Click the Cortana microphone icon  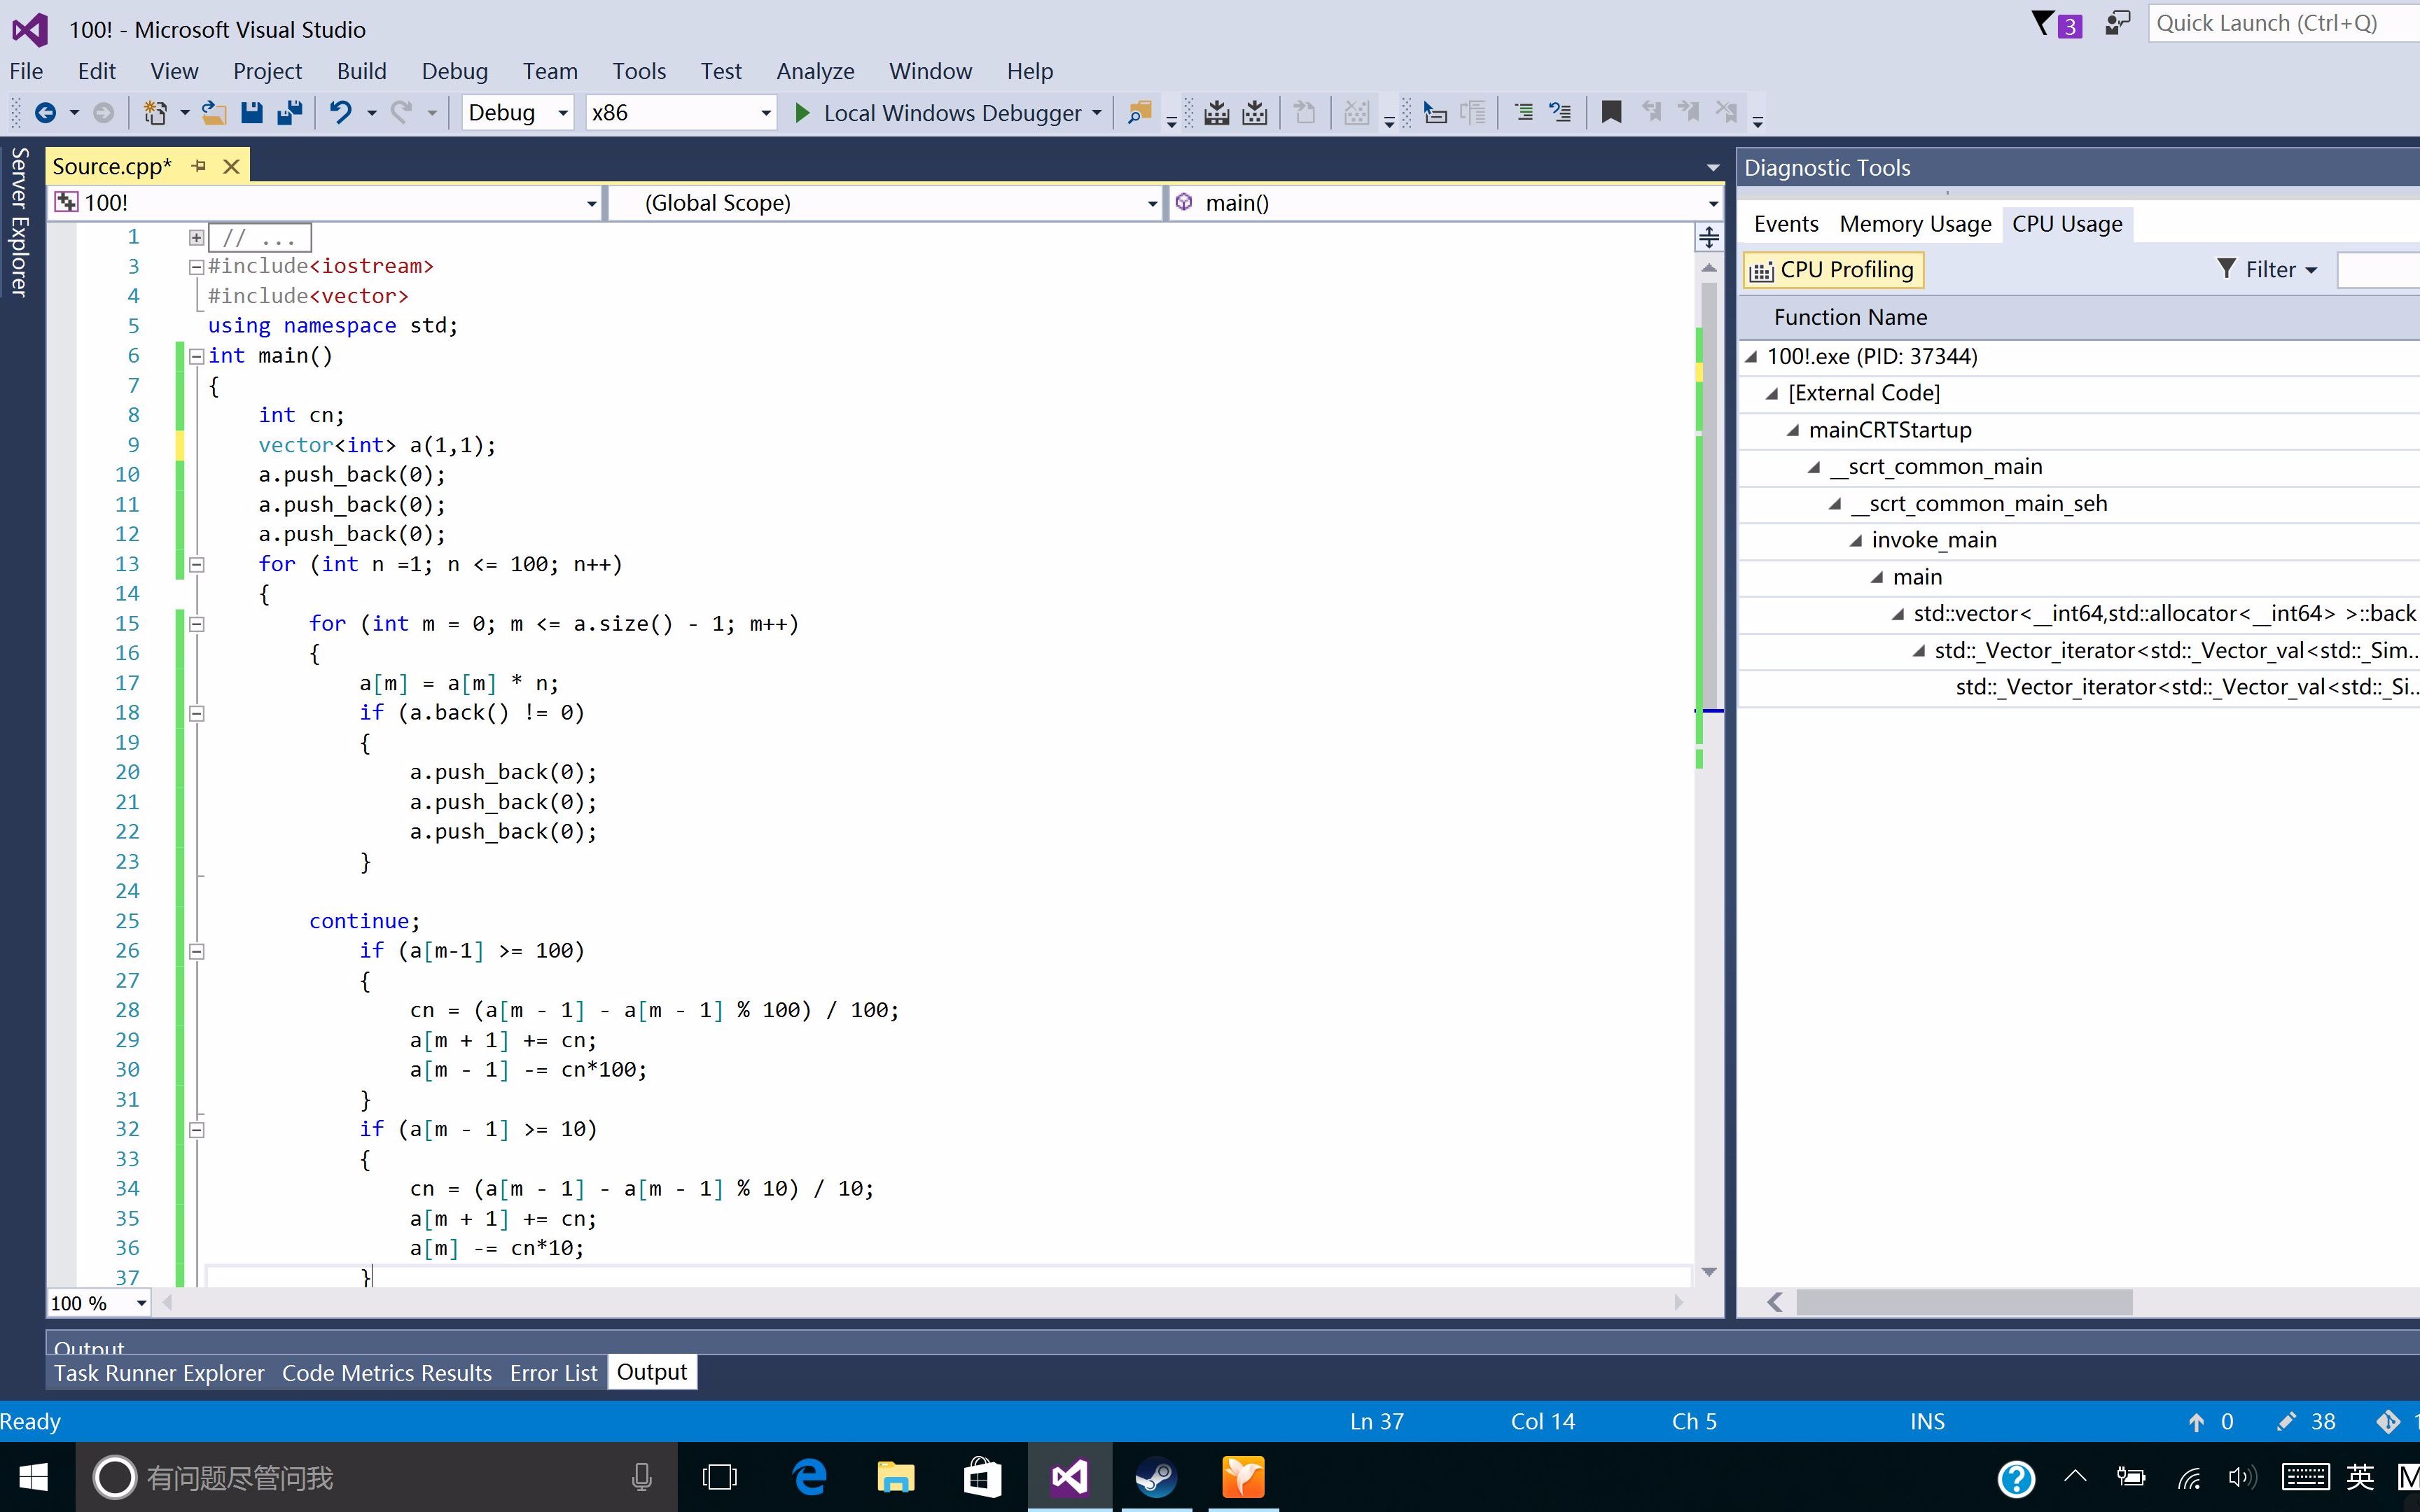click(642, 1477)
